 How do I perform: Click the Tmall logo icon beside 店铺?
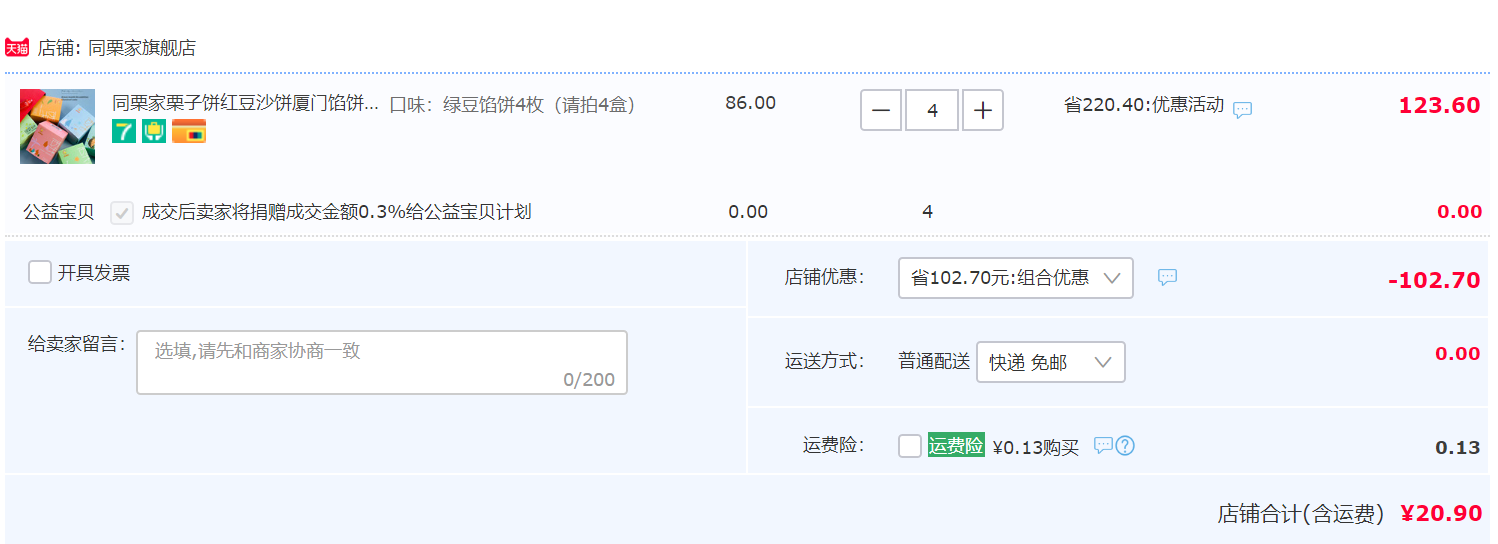tap(17, 47)
